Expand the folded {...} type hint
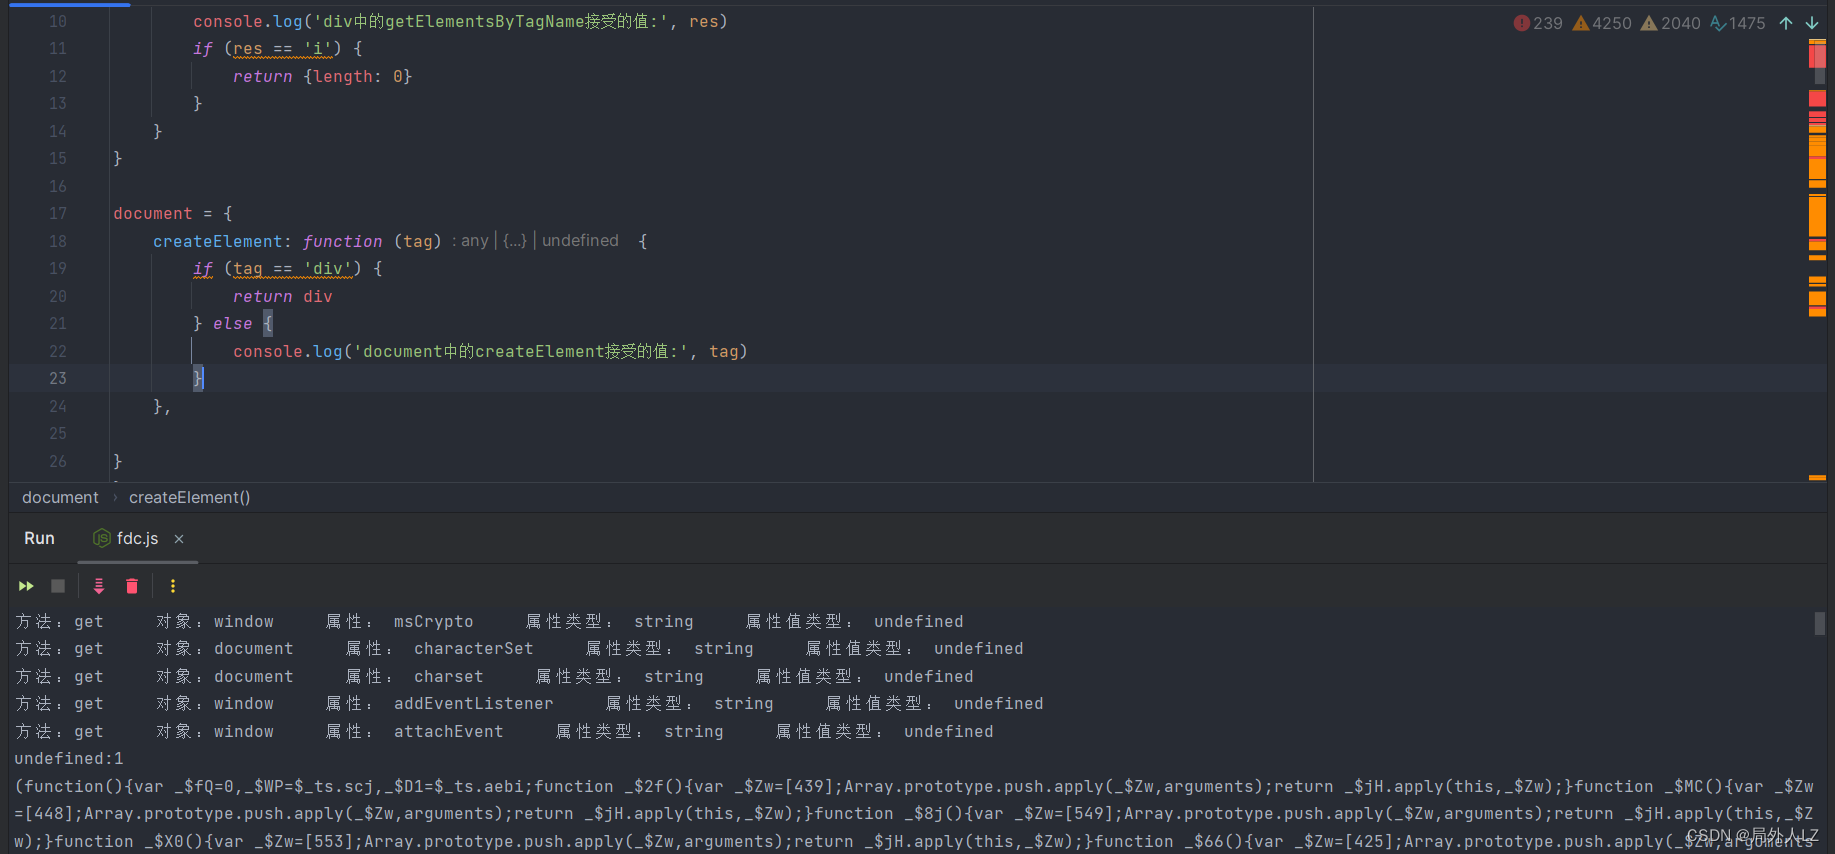This screenshot has height=854, width=1835. pyautogui.click(x=515, y=241)
